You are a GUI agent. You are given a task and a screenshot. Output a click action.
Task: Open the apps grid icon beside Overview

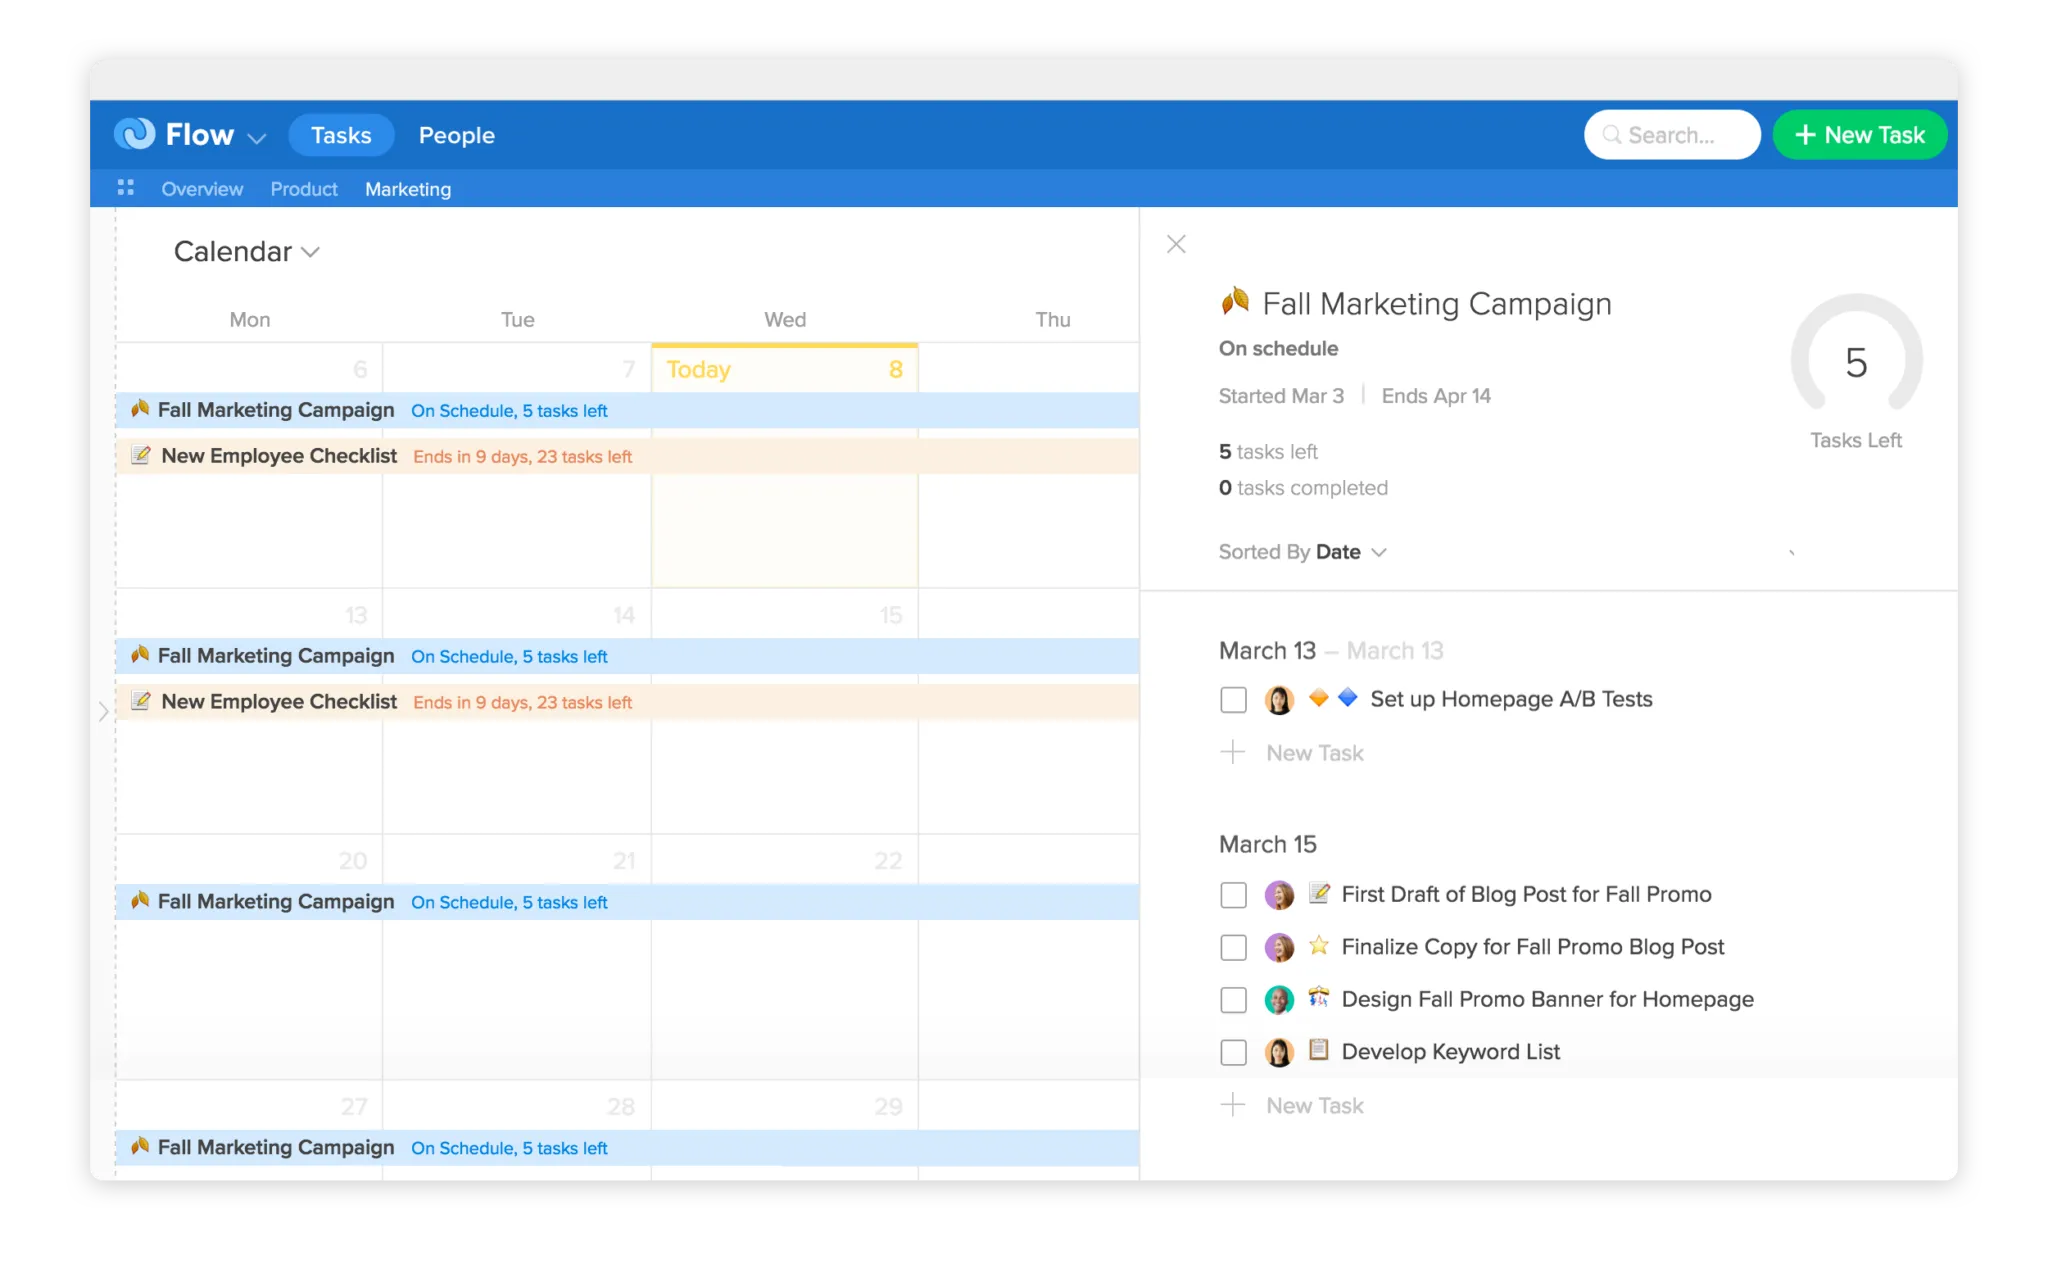pos(126,188)
